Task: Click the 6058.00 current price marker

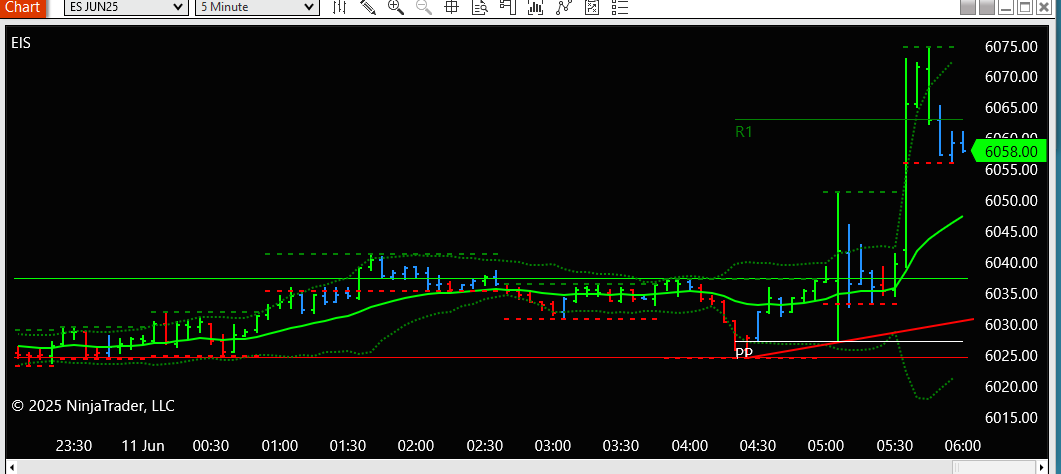Action: click(x=1008, y=151)
